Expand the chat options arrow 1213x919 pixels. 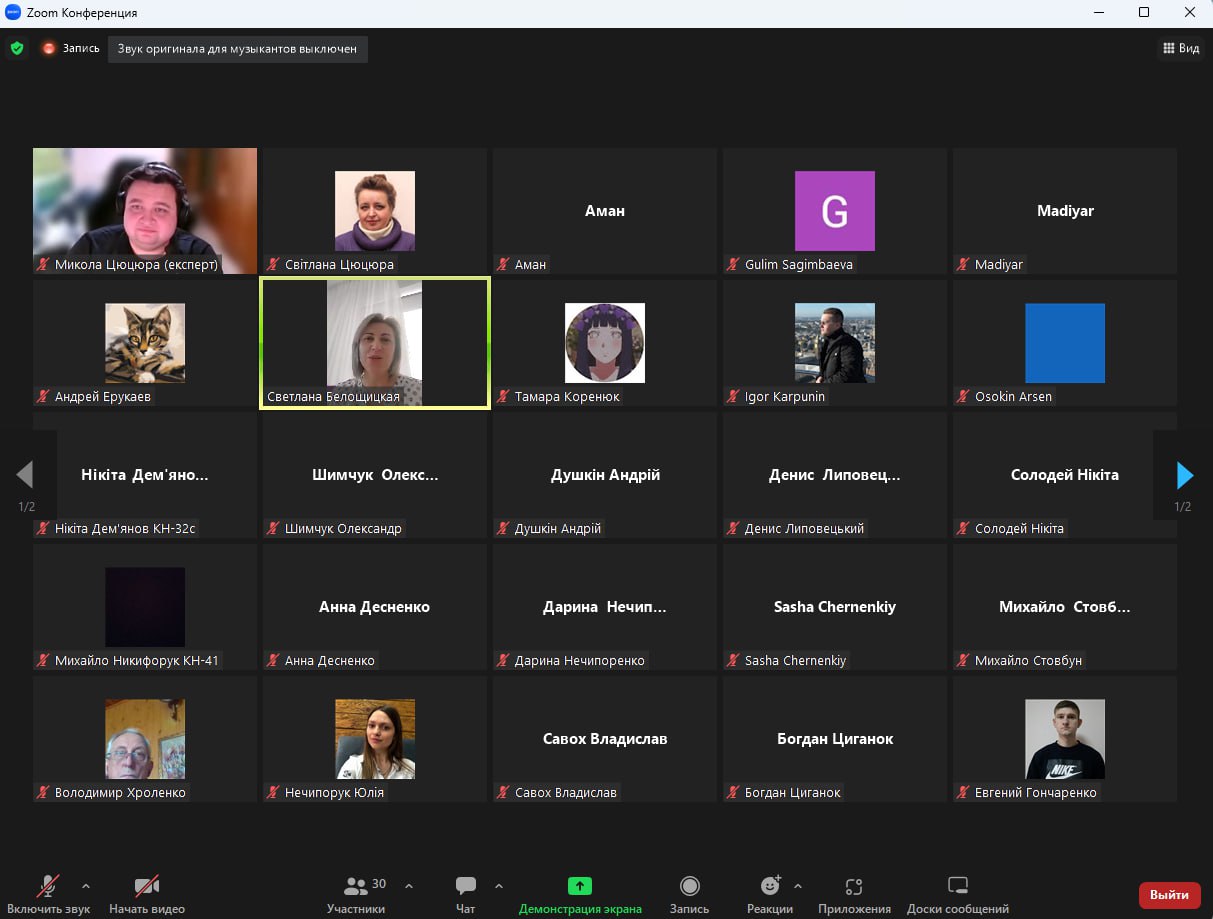point(499,886)
